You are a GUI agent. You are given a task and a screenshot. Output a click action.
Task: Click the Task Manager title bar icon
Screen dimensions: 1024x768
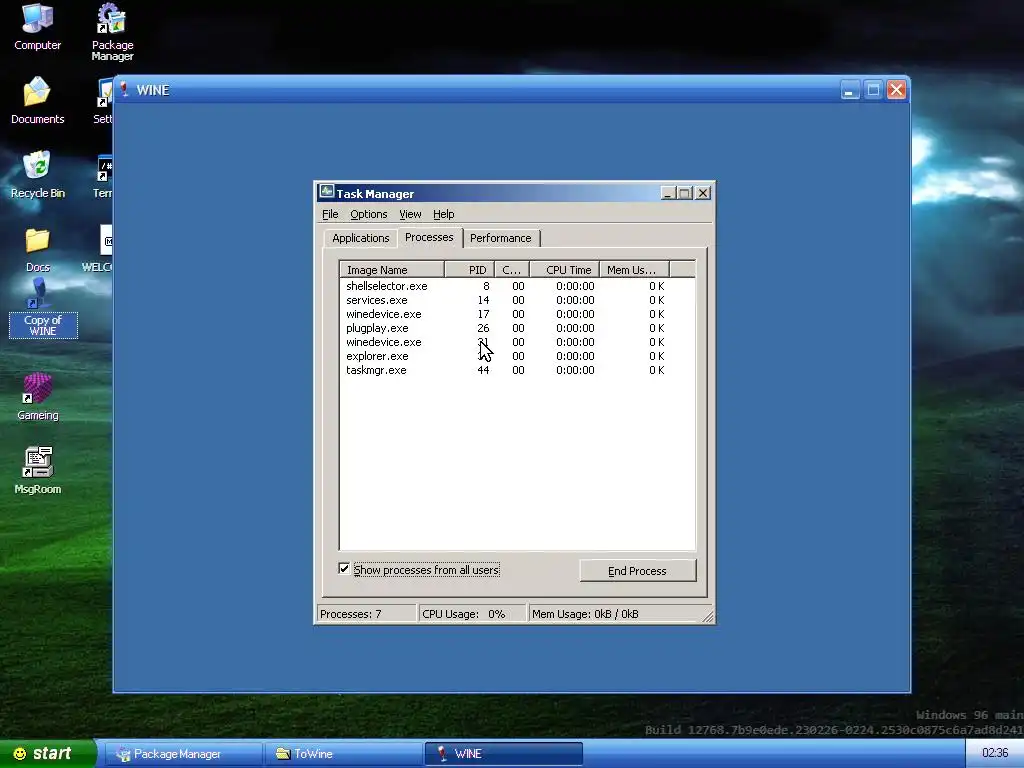[327, 193]
